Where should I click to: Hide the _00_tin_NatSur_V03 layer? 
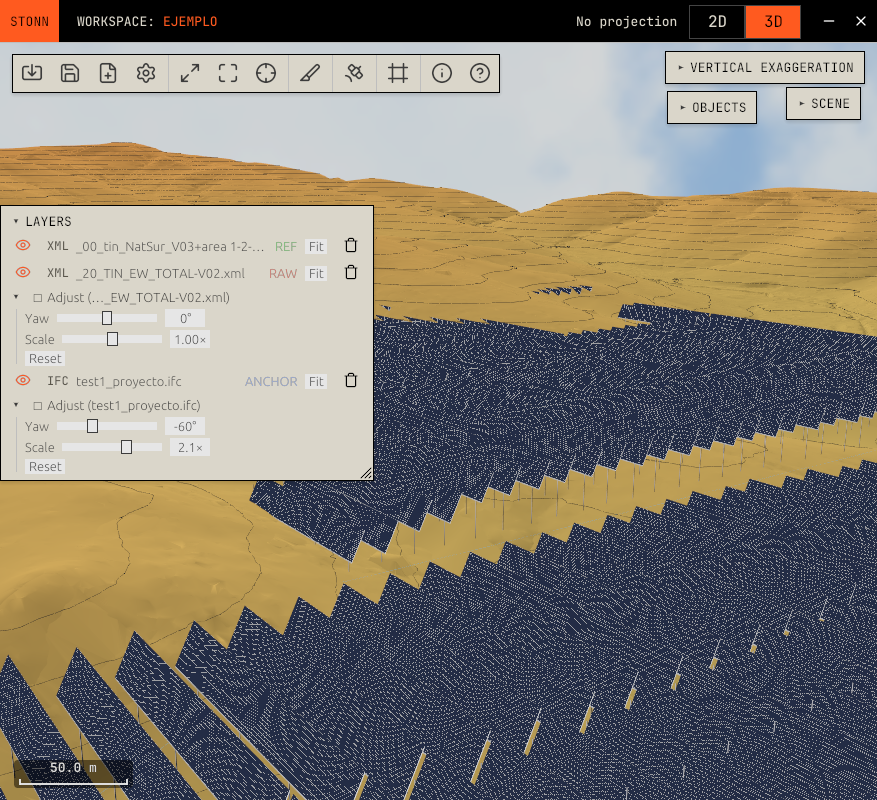coord(23,245)
